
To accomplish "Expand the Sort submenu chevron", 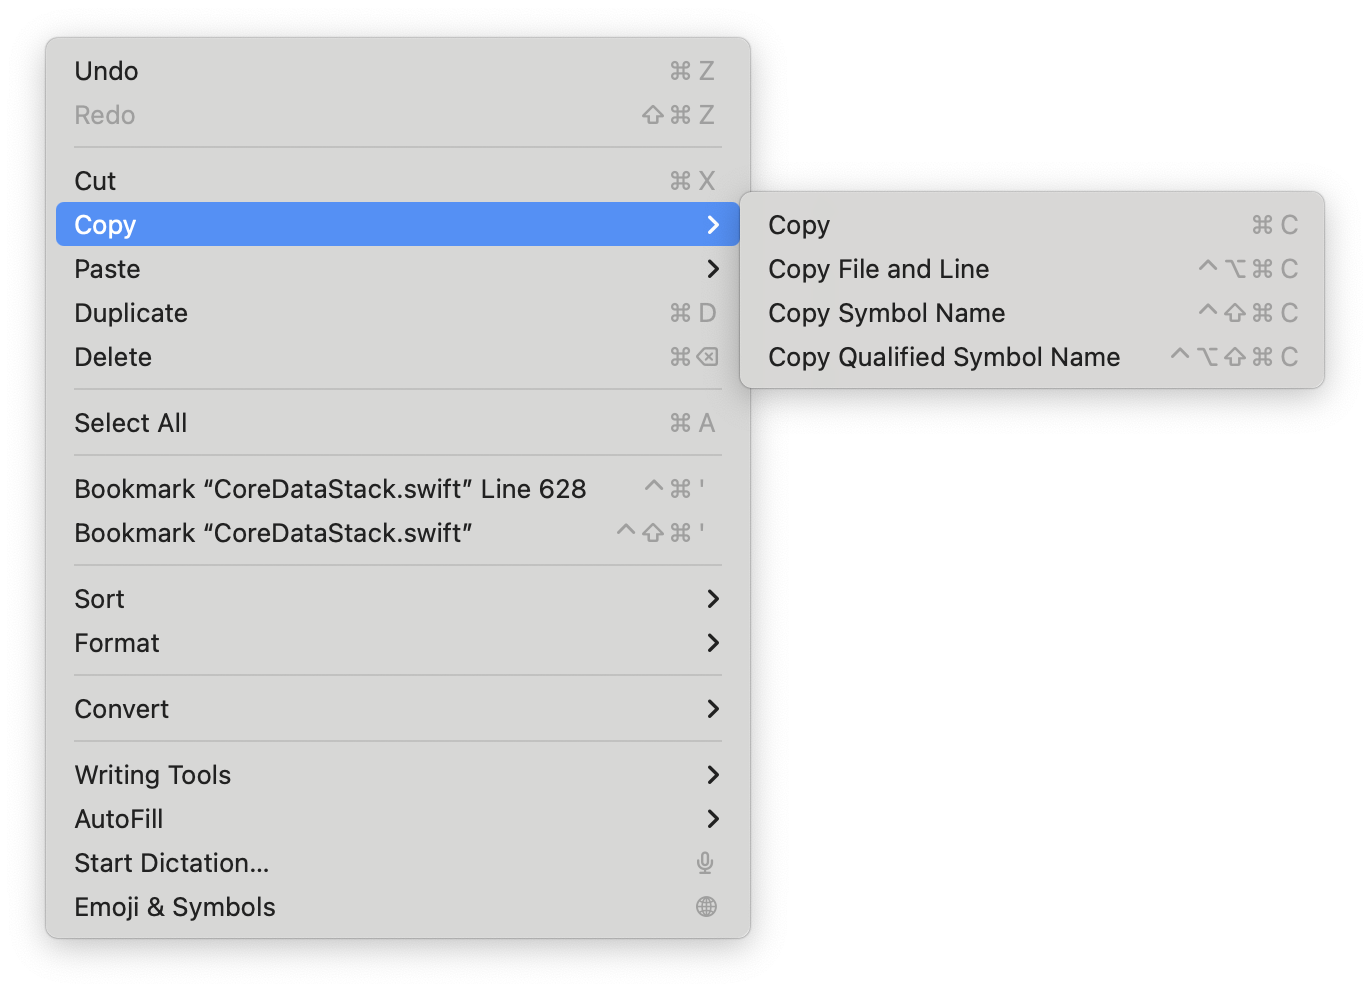I will tap(712, 599).
